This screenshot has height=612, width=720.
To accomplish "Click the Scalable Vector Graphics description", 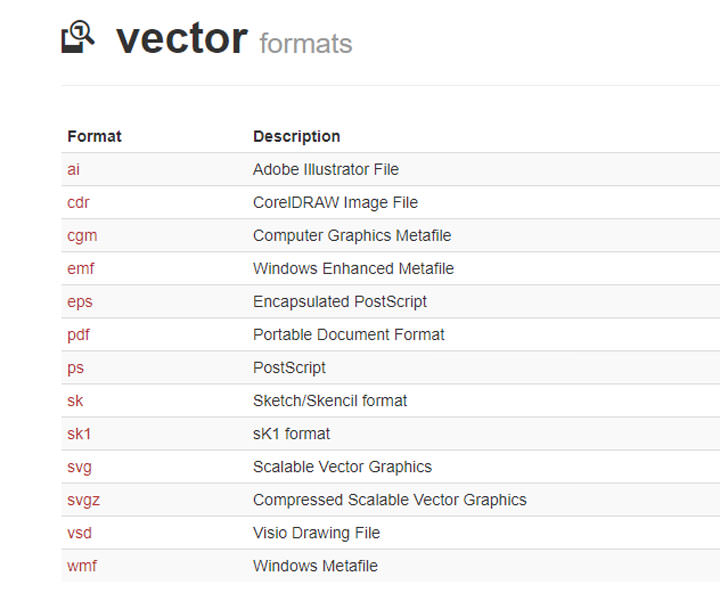I will (x=342, y=466).
